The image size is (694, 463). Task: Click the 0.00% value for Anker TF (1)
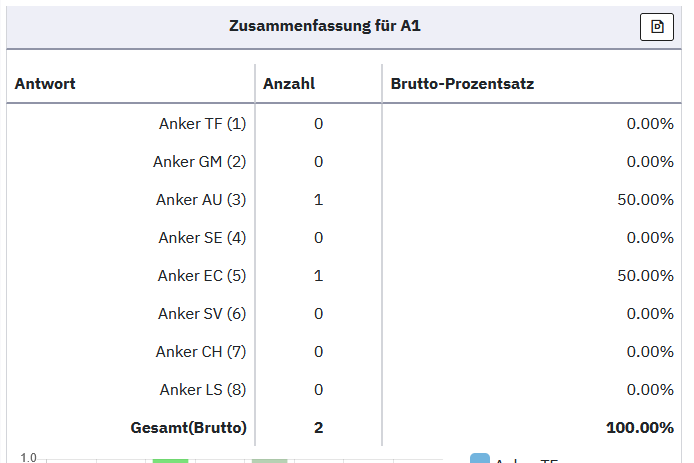(x=649, y=124)
